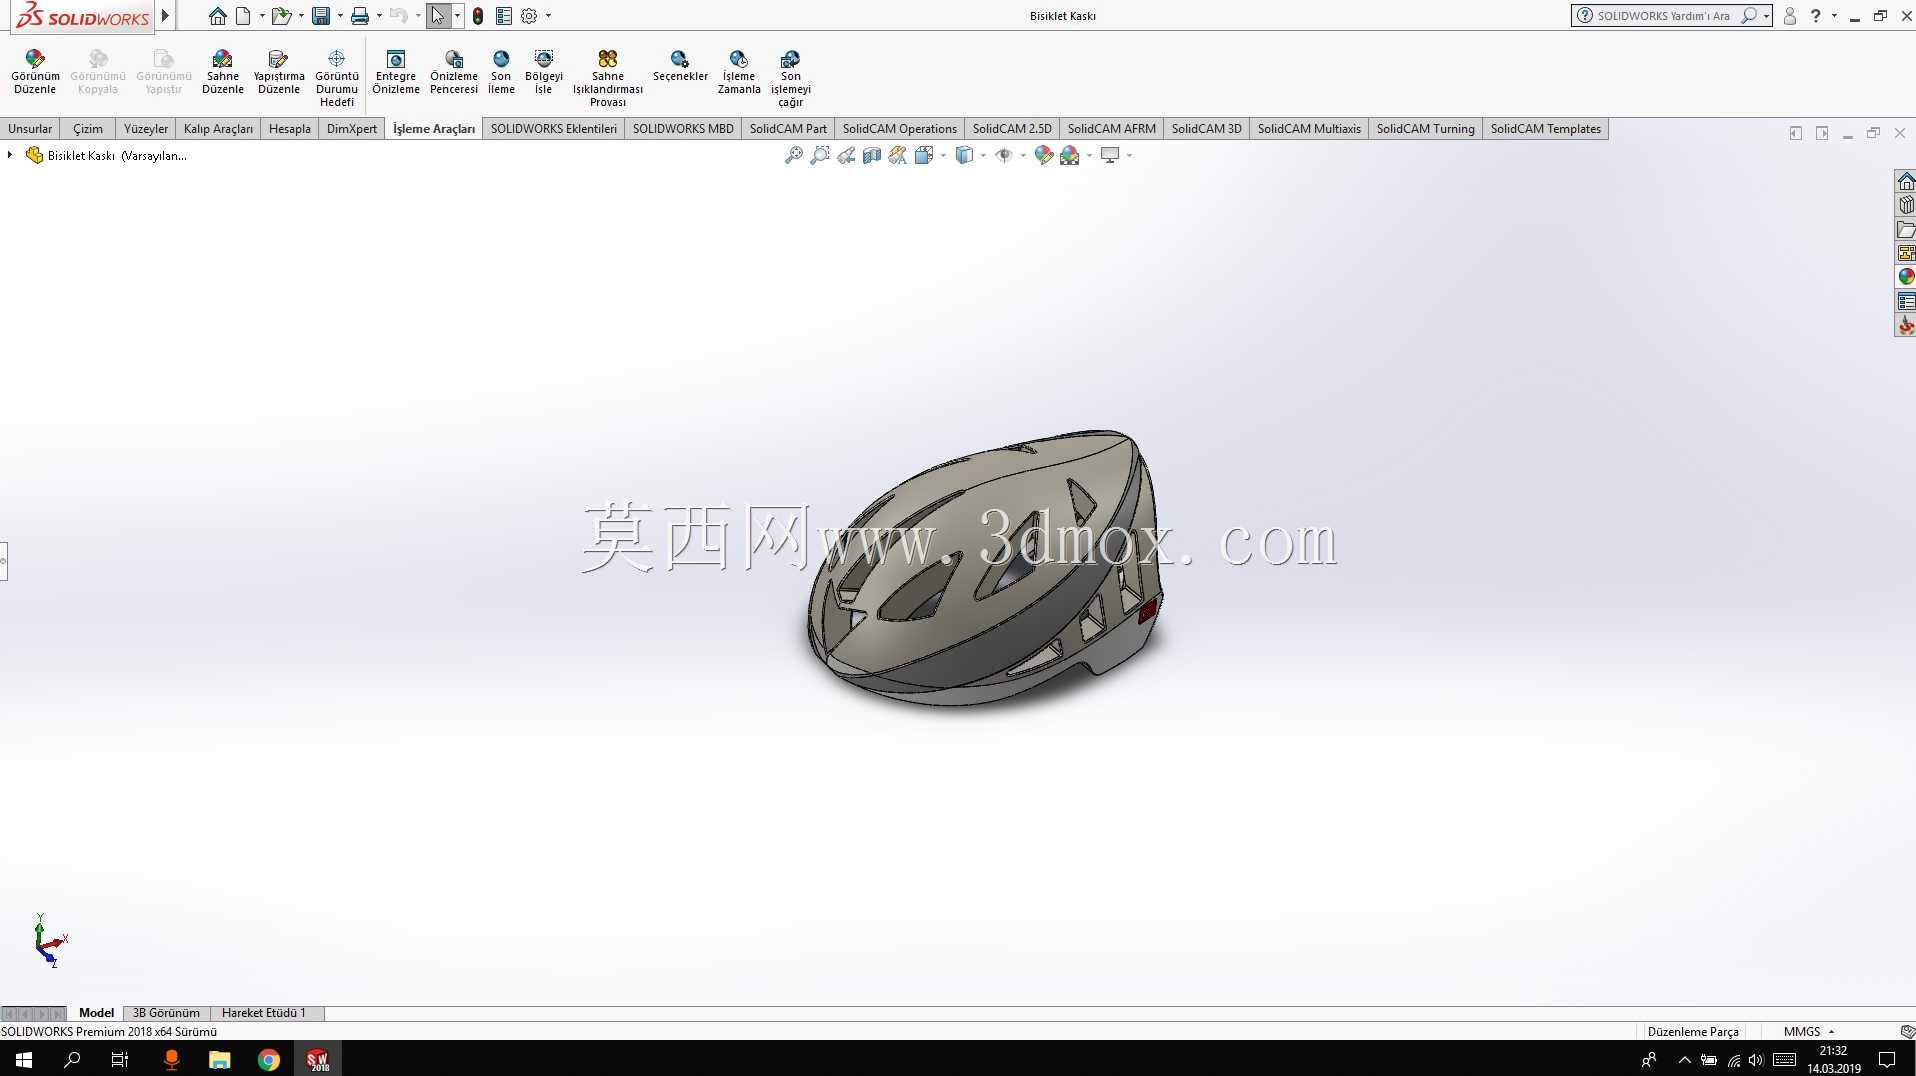The width and height of the screenshot is (1916, 1076).
Task: Expand the Bisiklet Kaskı tree node
Action: point(10,155)
